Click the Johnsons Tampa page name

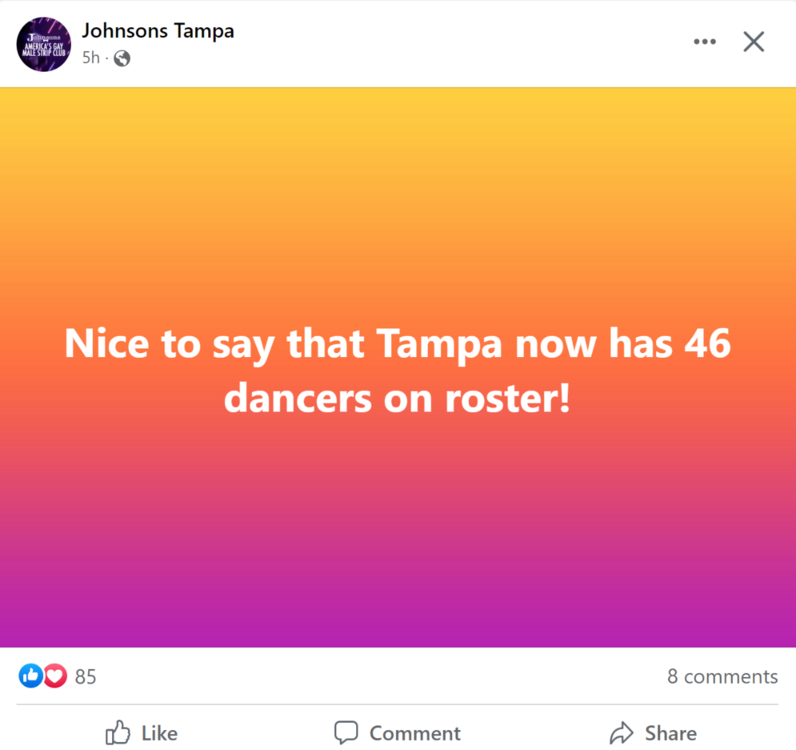(158, 30)
